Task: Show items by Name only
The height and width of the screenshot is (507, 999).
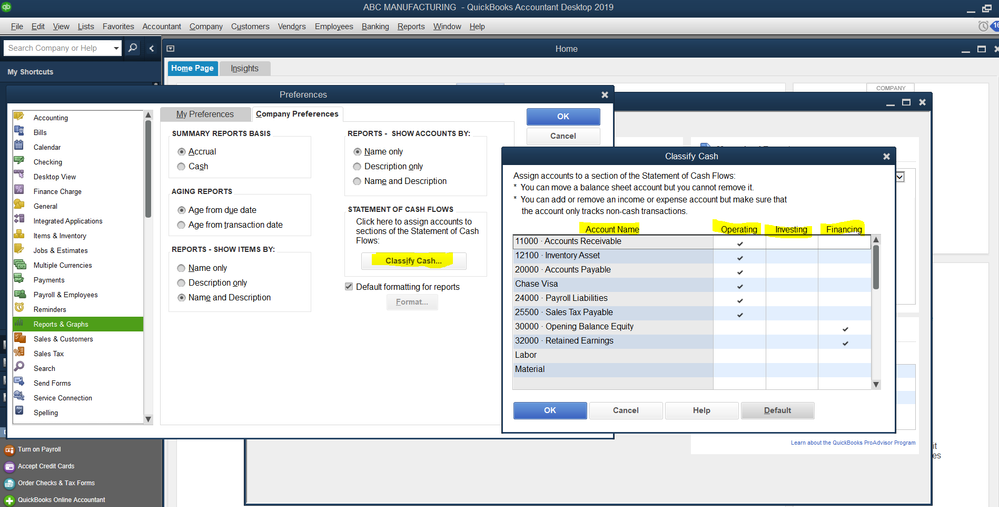Action: [182, 268]
